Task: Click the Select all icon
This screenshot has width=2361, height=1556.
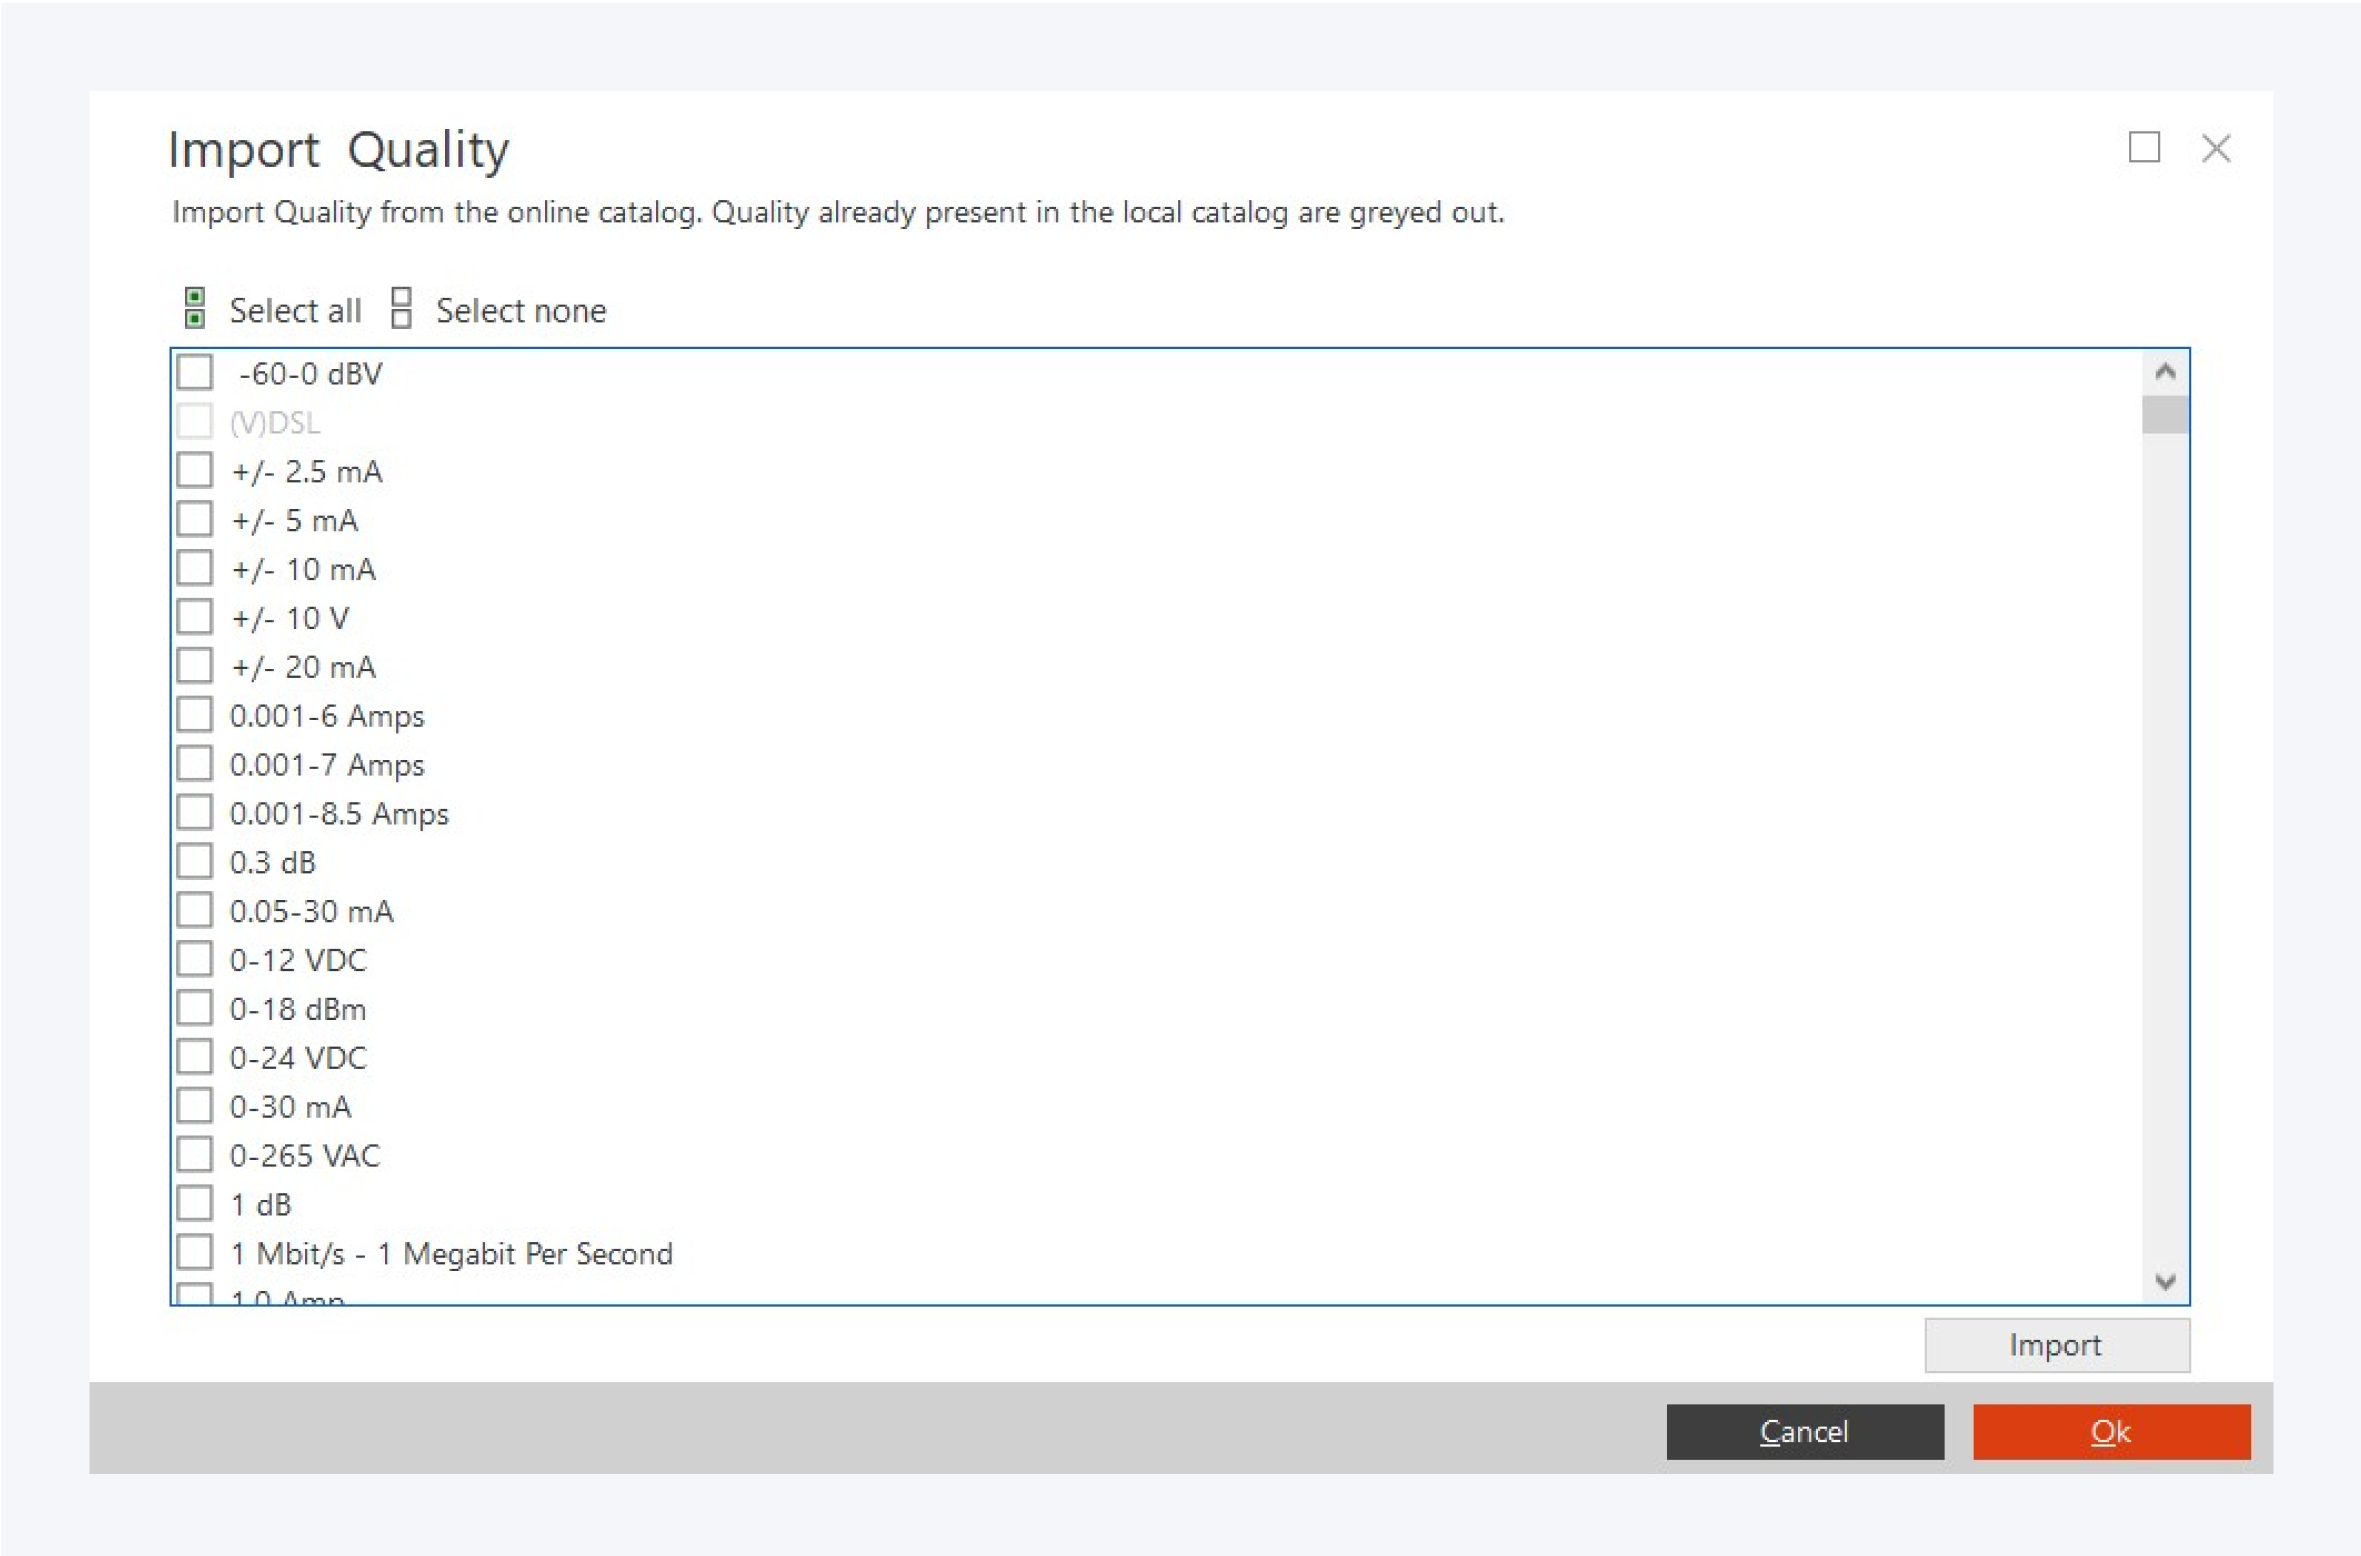Action: click(195, 308)
